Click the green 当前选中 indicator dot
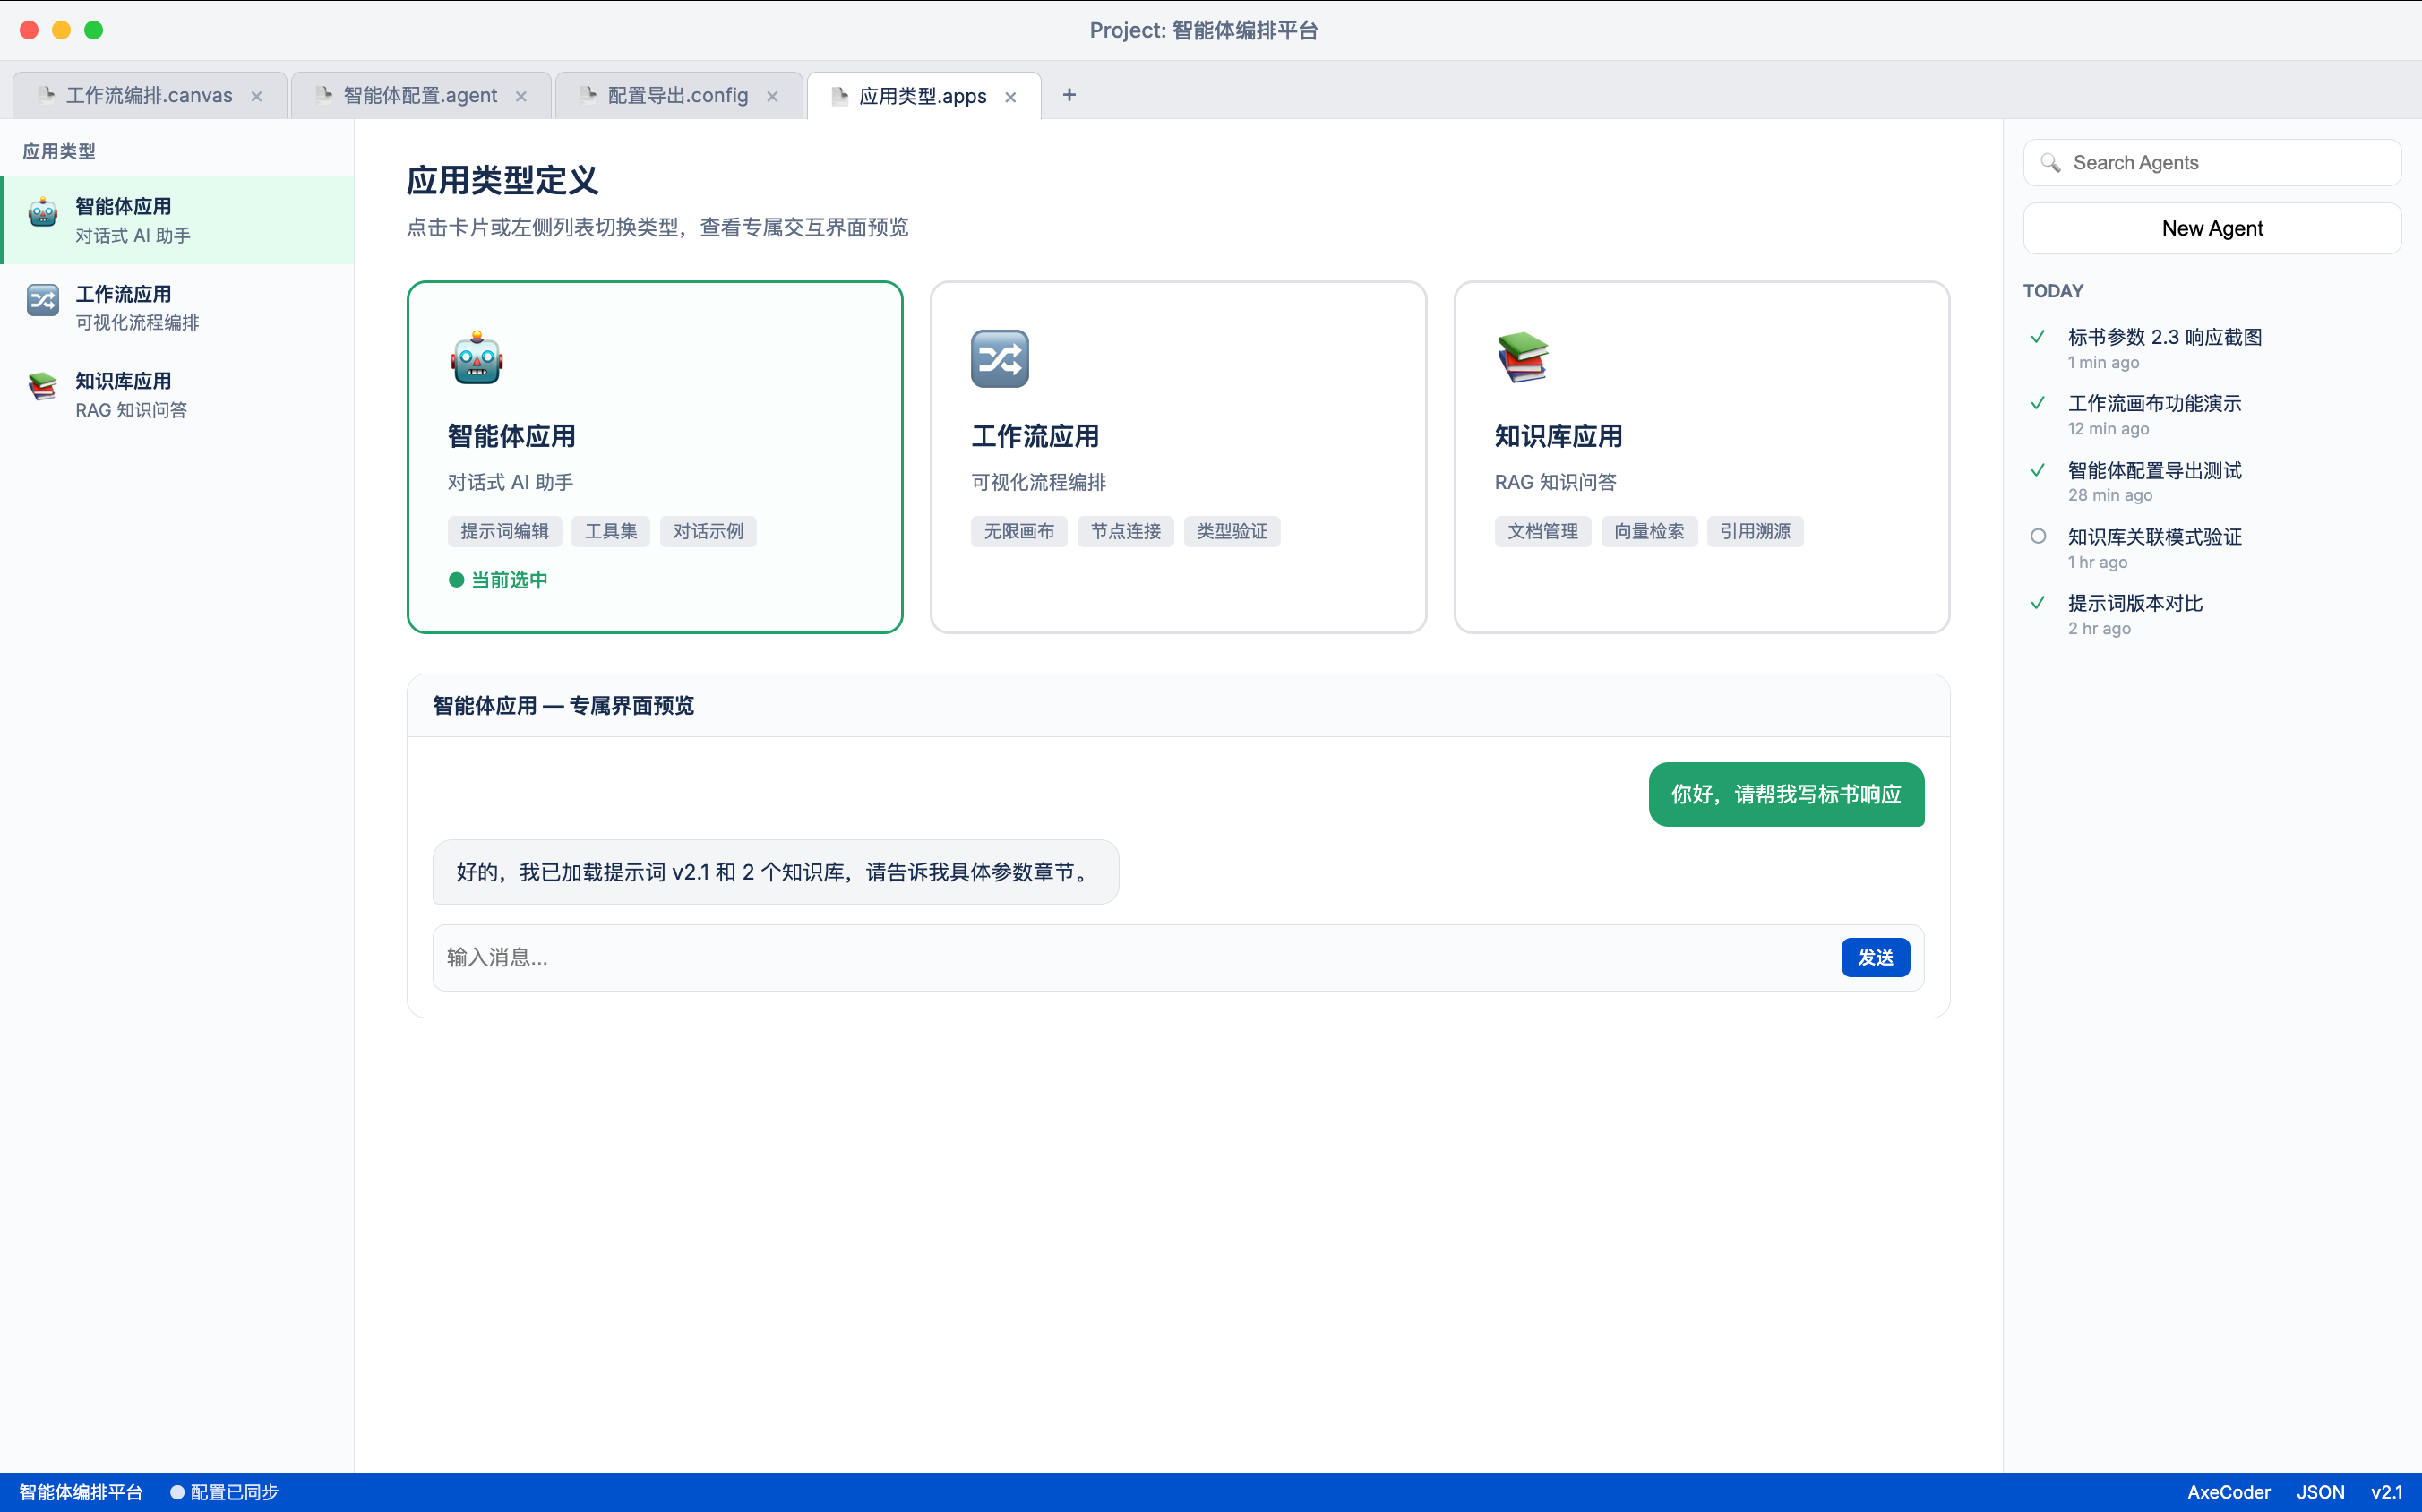 (456, 580)
